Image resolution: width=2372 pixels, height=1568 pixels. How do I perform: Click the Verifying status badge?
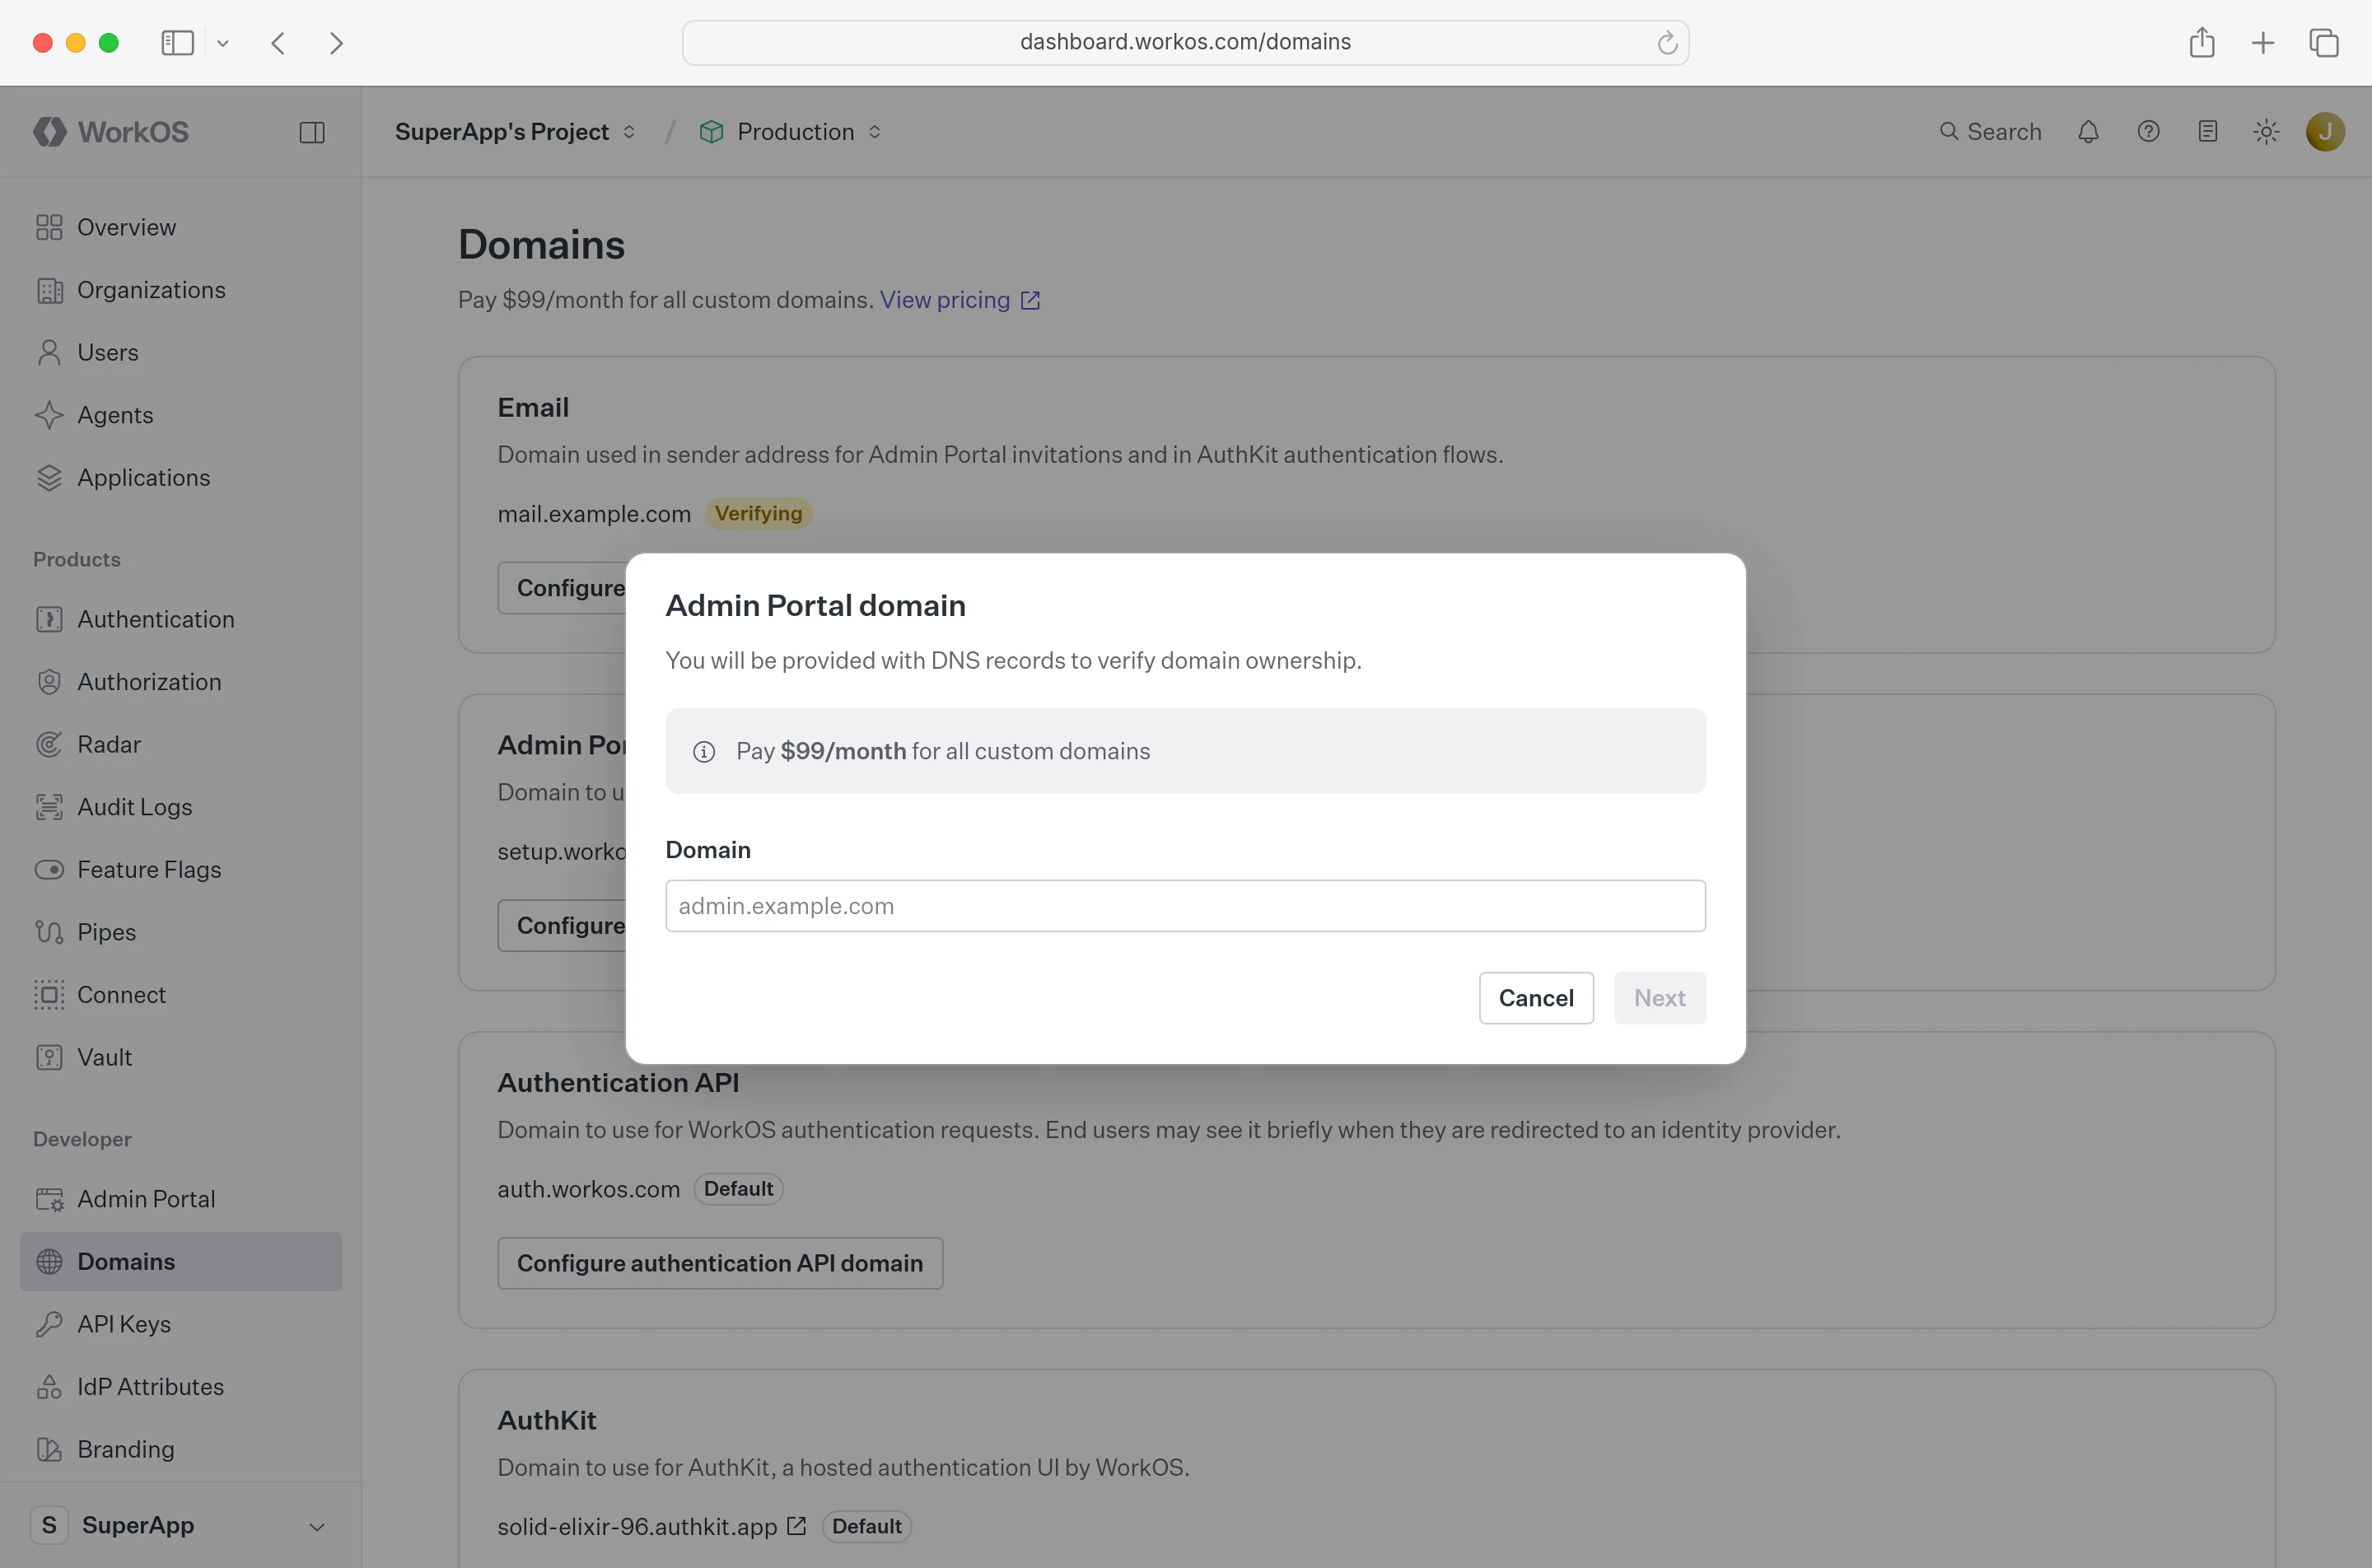tap(759, 513)
